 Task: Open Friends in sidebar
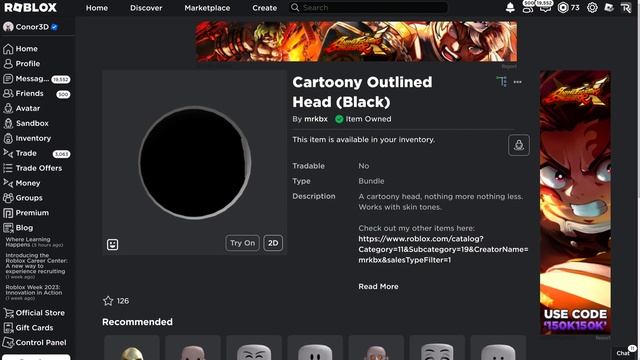point(36,93)
